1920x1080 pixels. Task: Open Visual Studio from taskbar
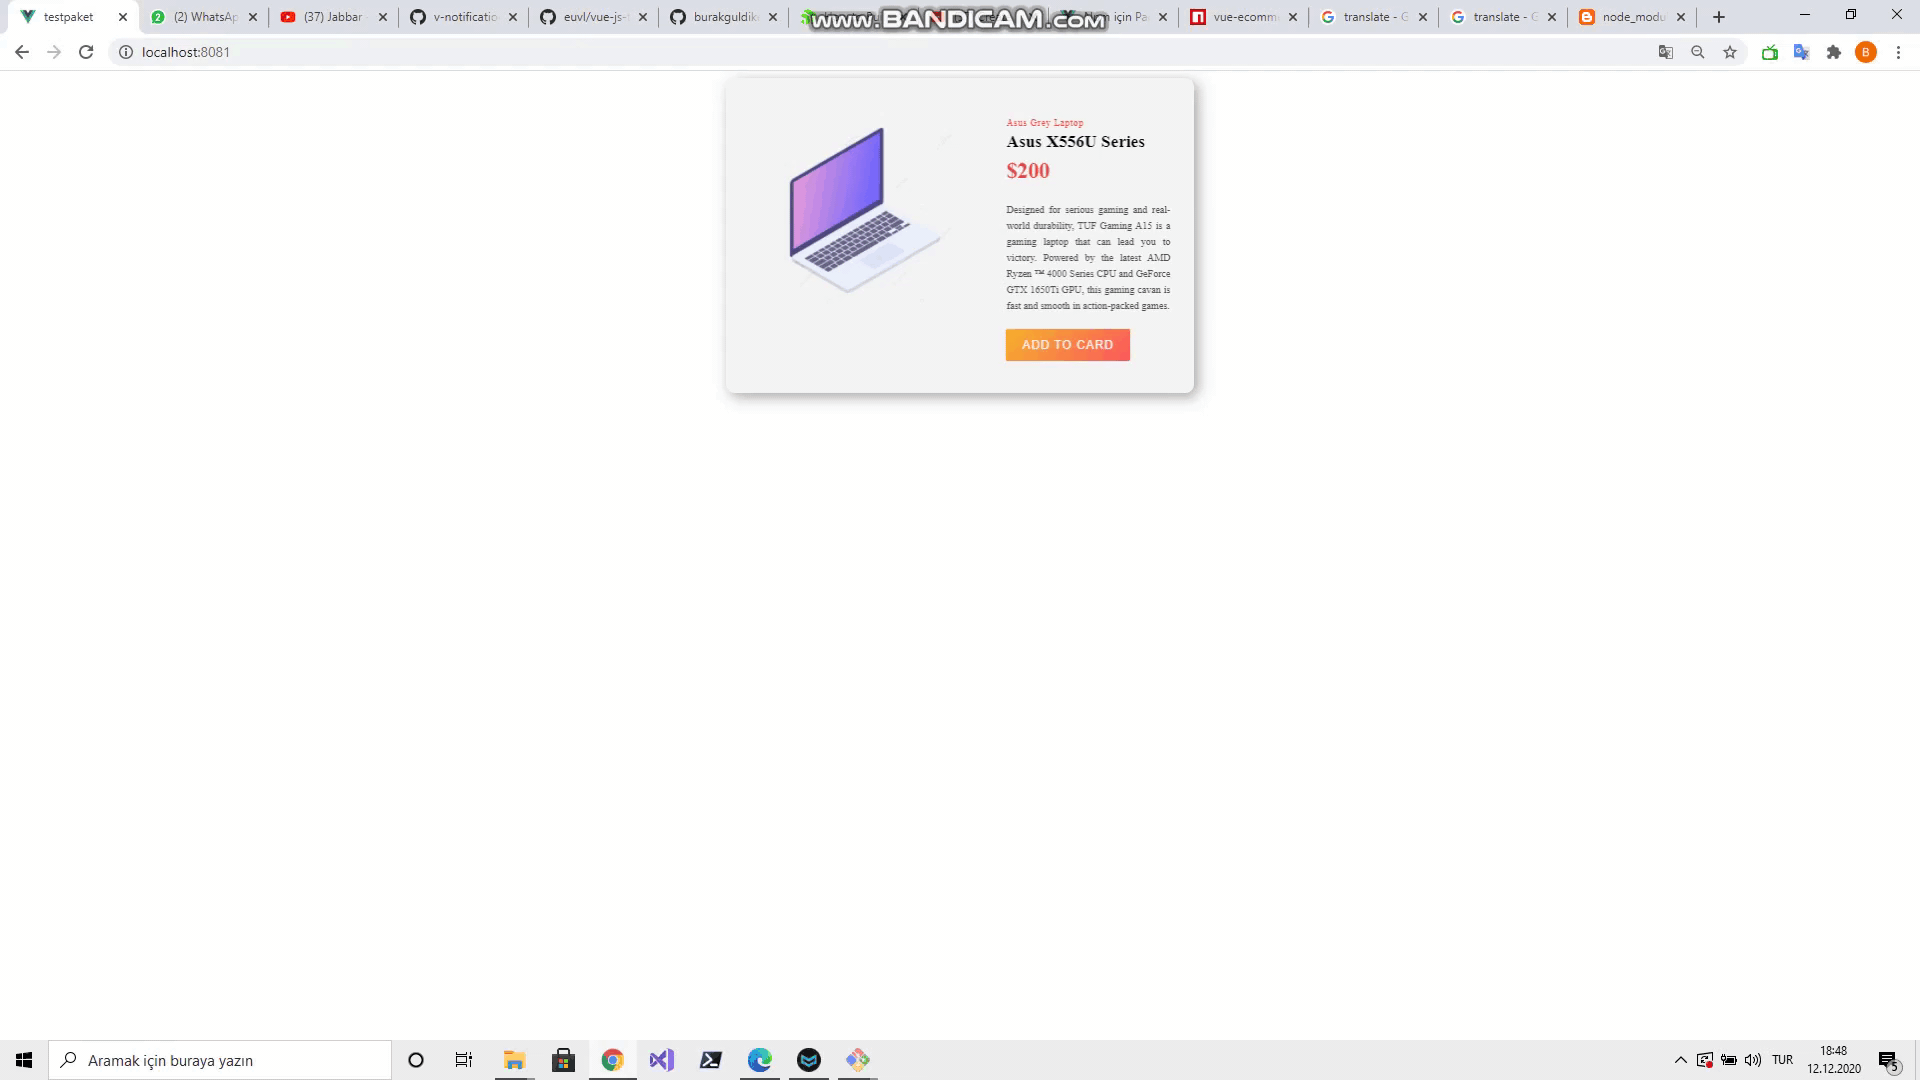click(661, 1060)
